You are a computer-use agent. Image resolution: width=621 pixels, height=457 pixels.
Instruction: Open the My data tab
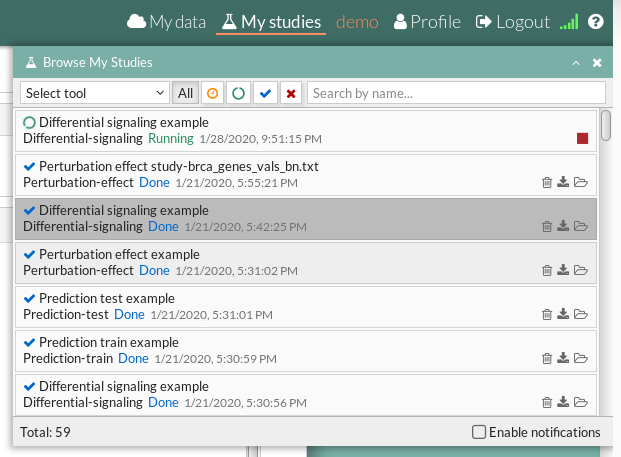(166, 22)
